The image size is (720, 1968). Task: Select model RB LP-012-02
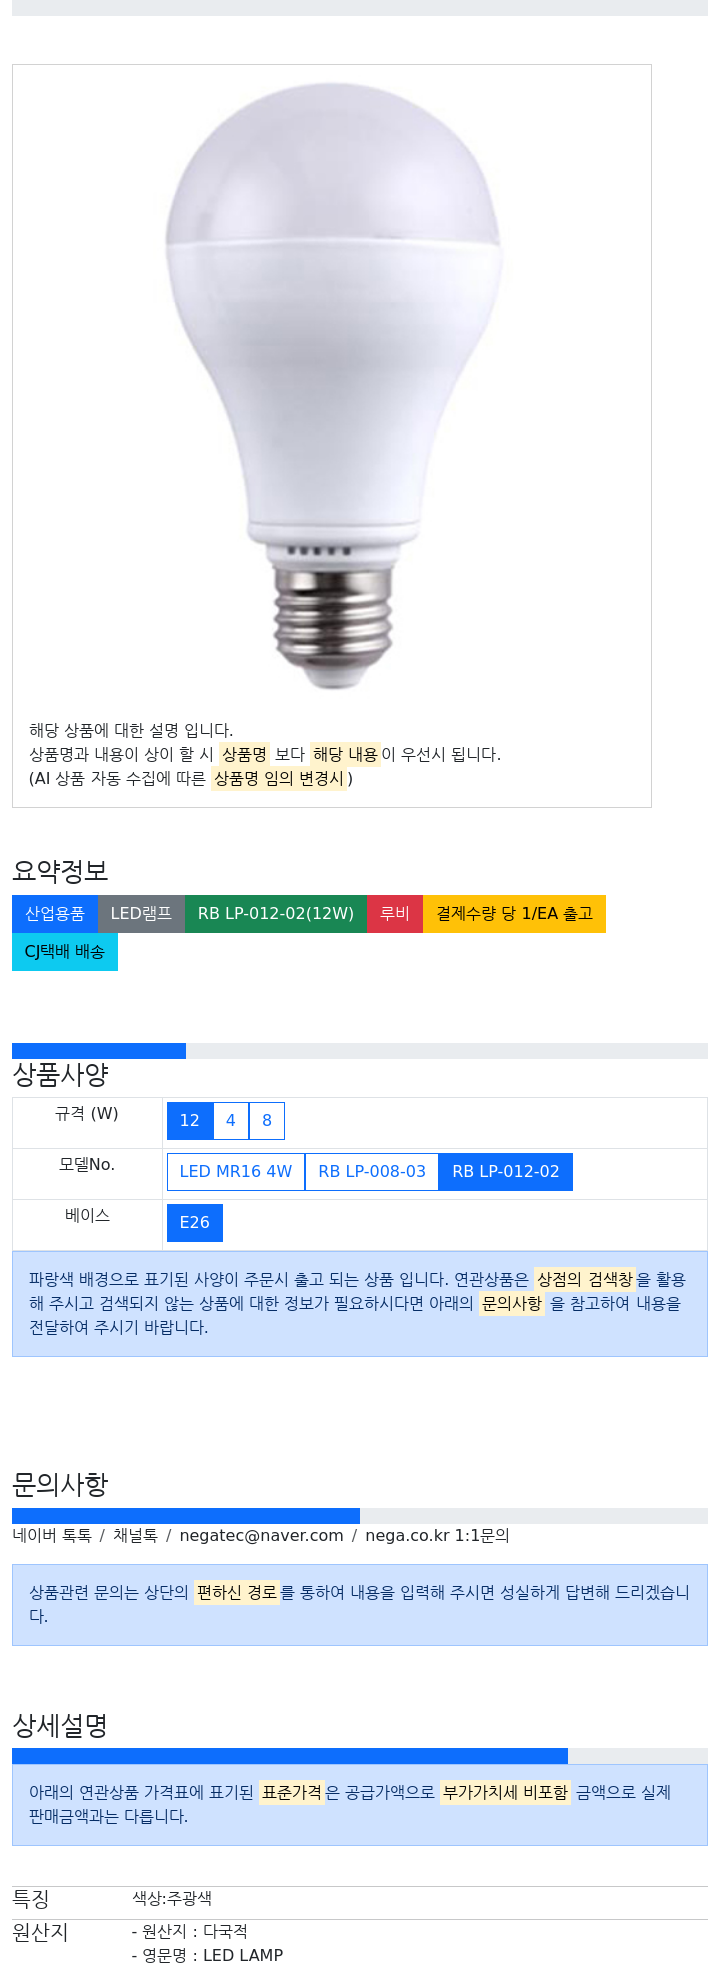pos(506,1172)
